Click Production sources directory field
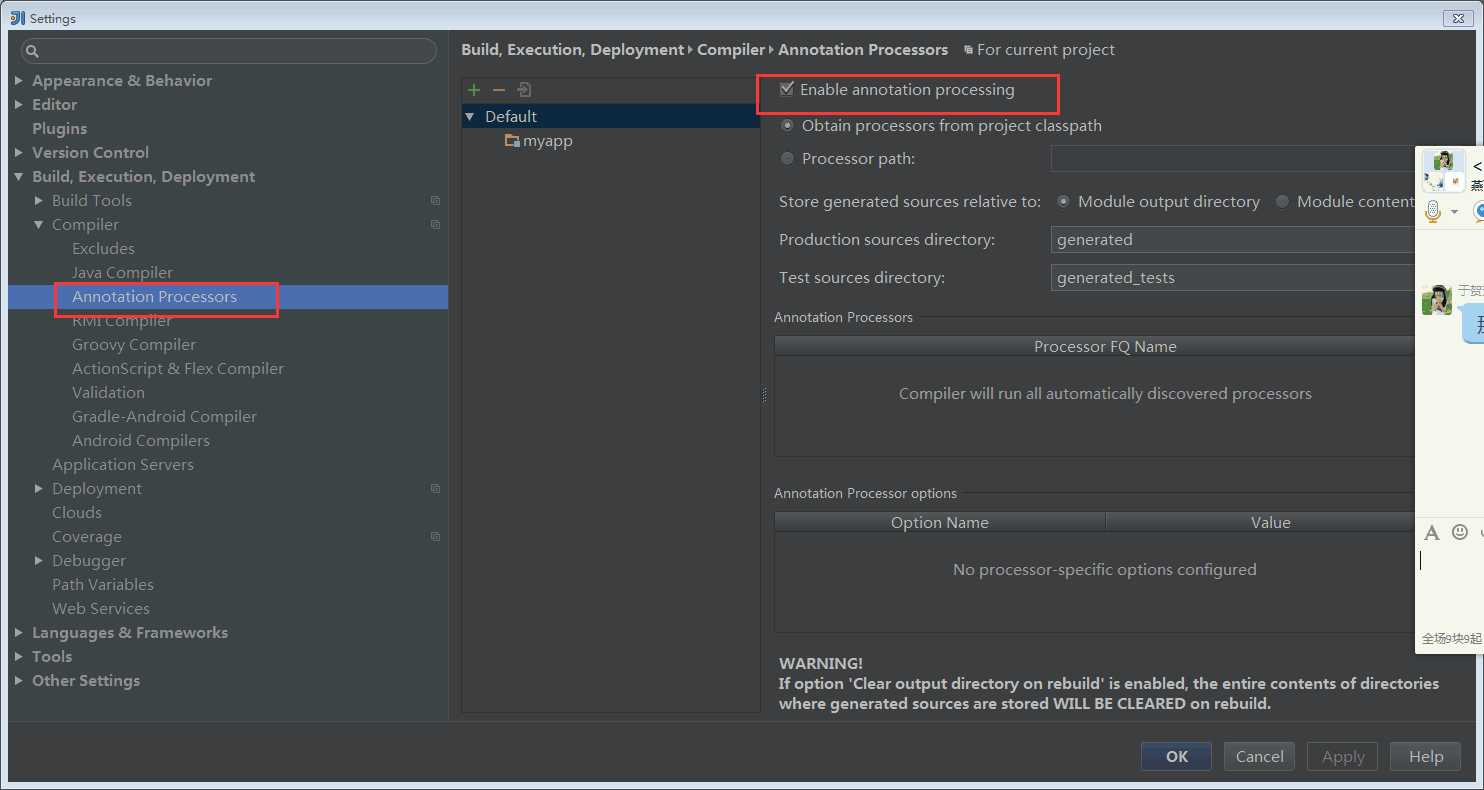 pos(1233,240)
